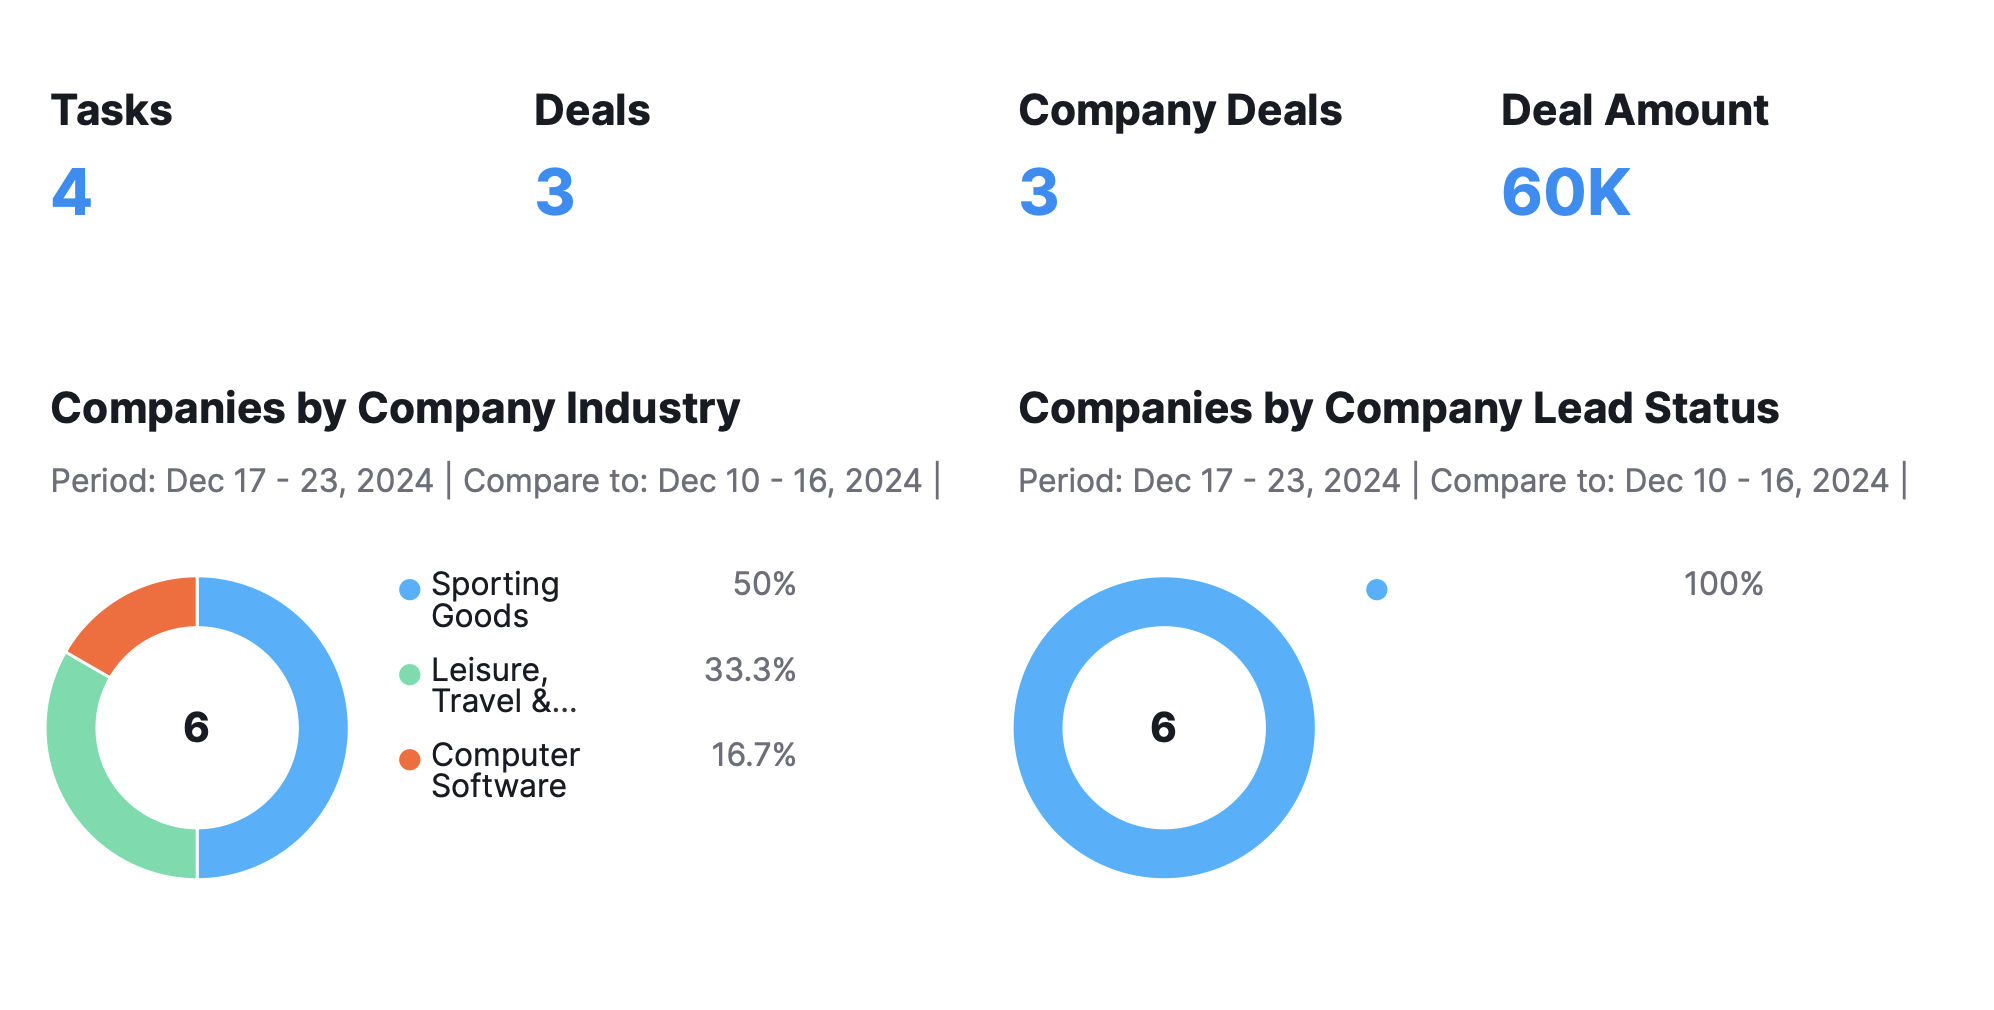Click the orange Computer Software legend dot
This screenshot has height=1010, width=1994.
(409, 760)
